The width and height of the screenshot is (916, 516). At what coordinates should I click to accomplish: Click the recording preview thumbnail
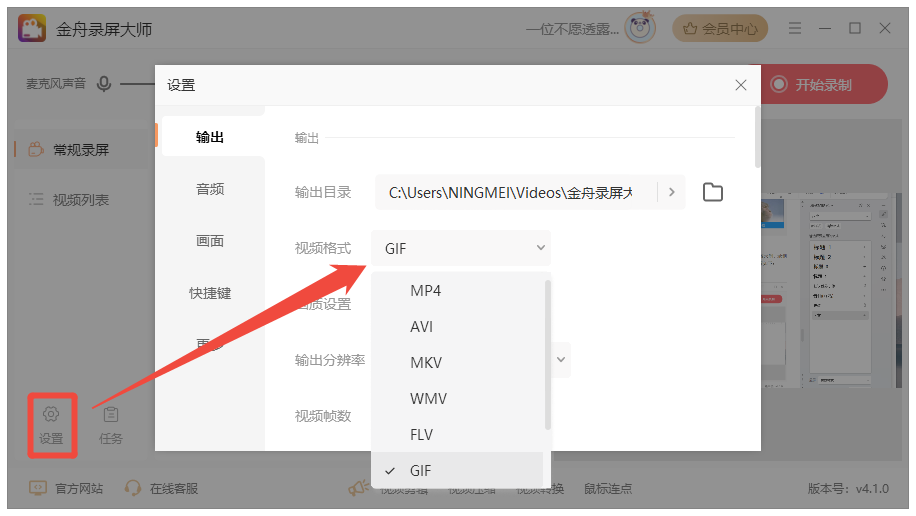(831, 290)
